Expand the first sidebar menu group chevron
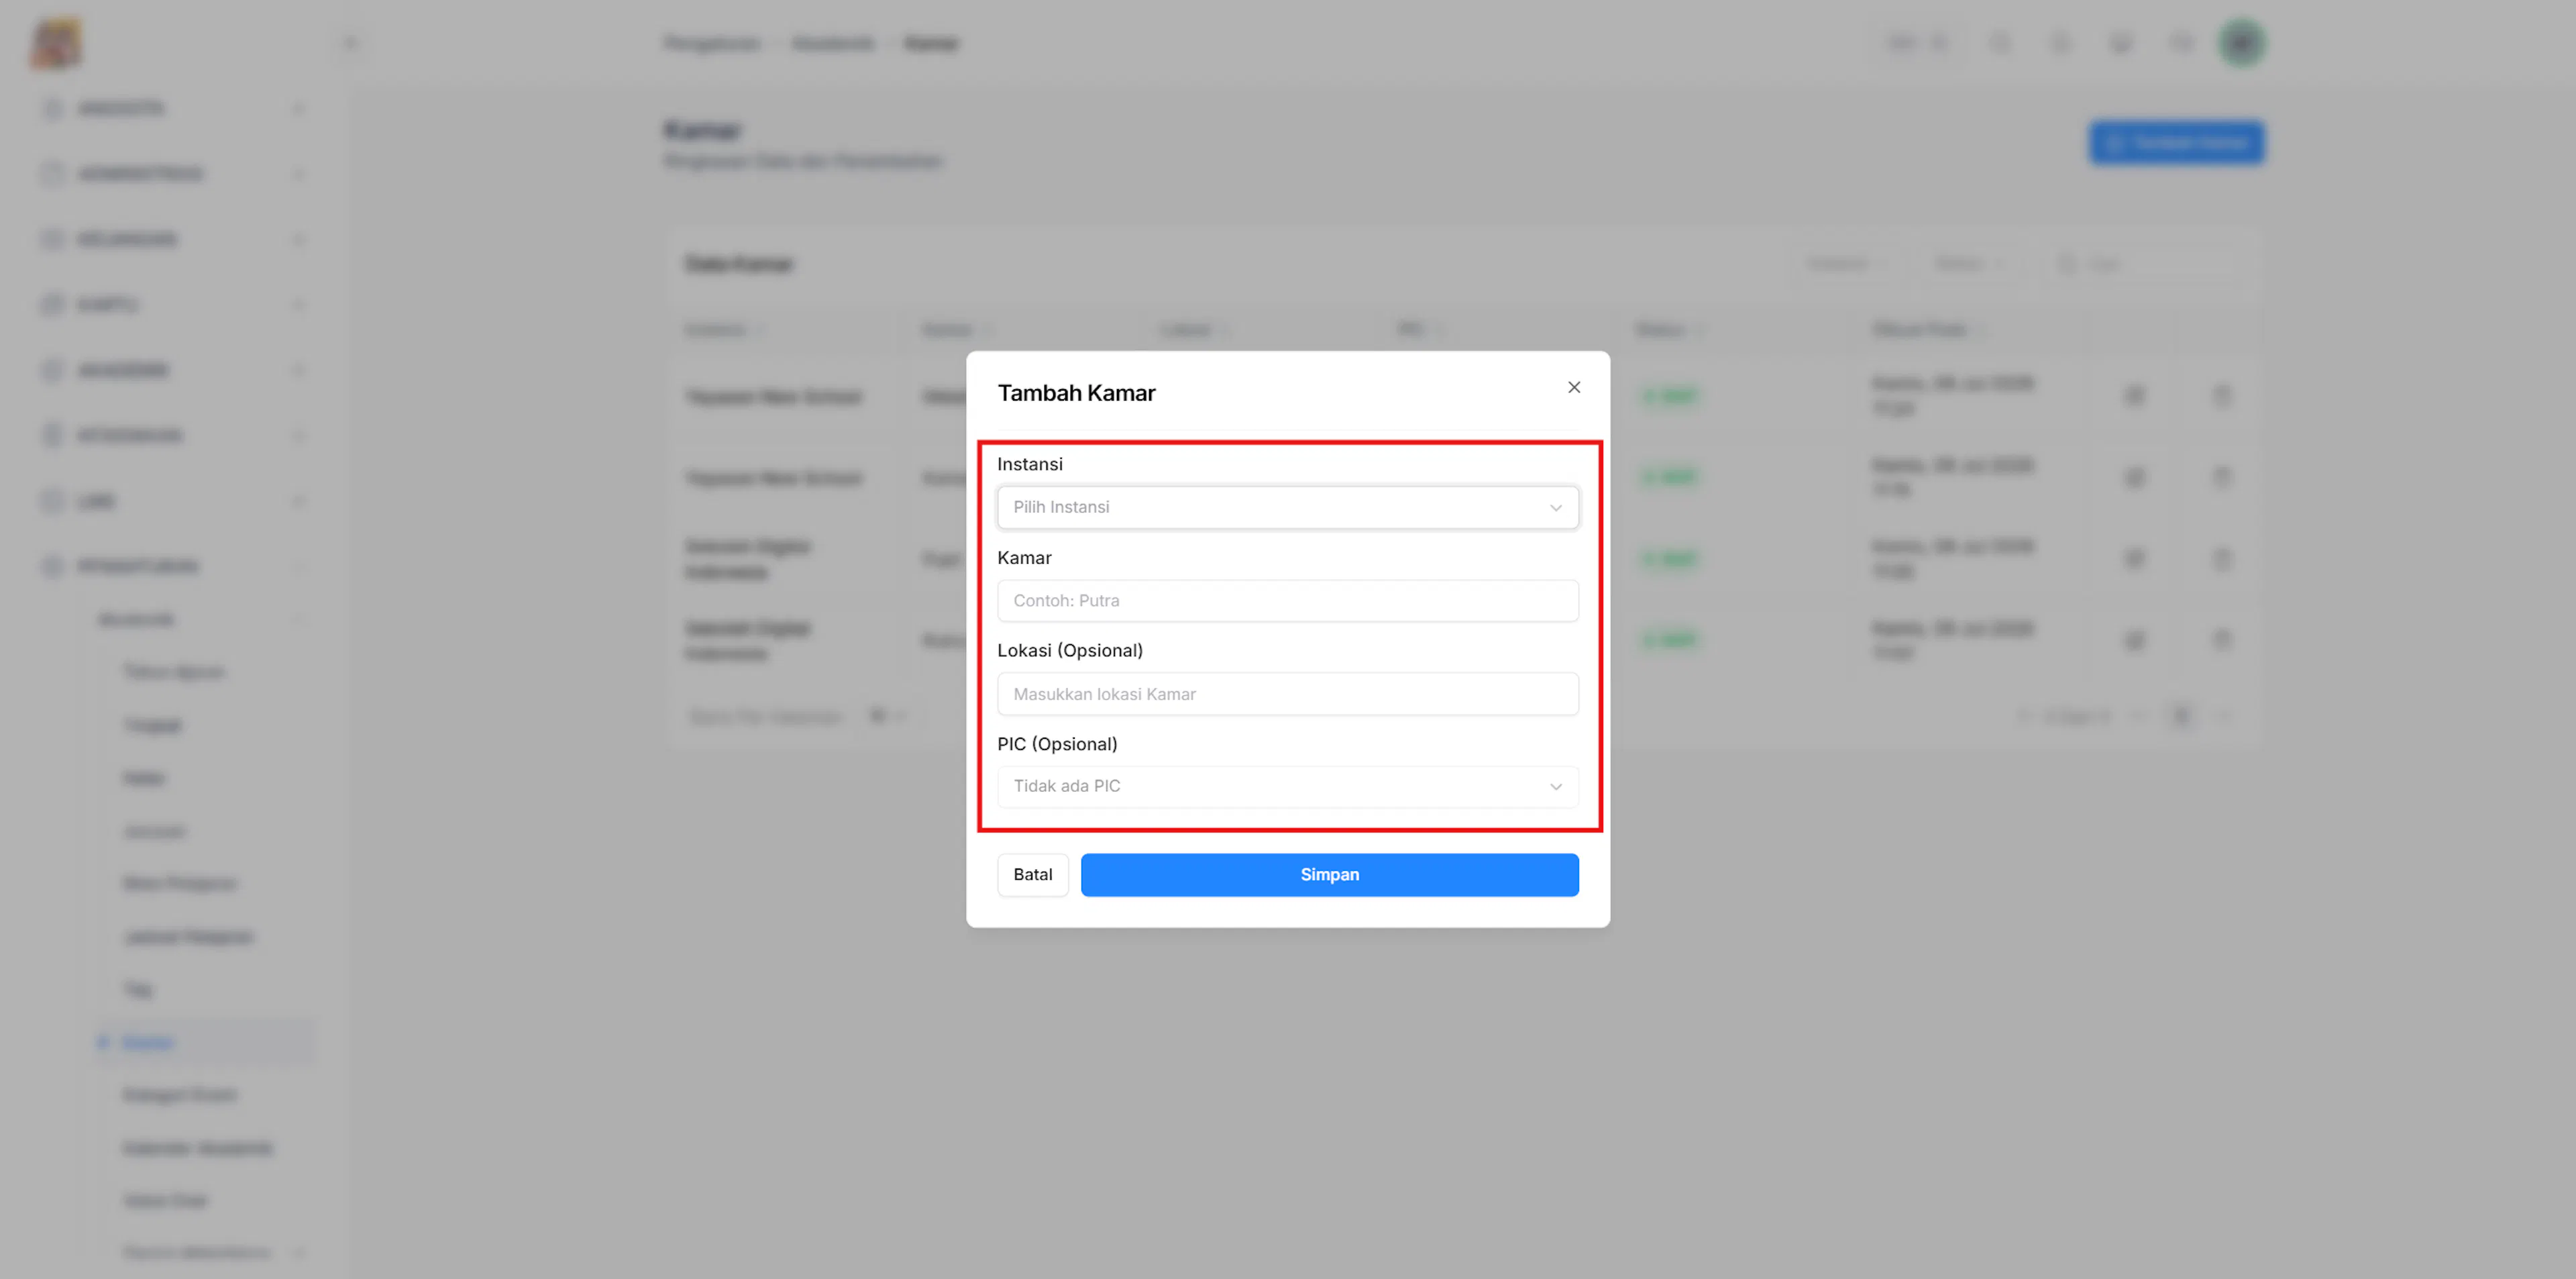 click(x=298, y=108)
